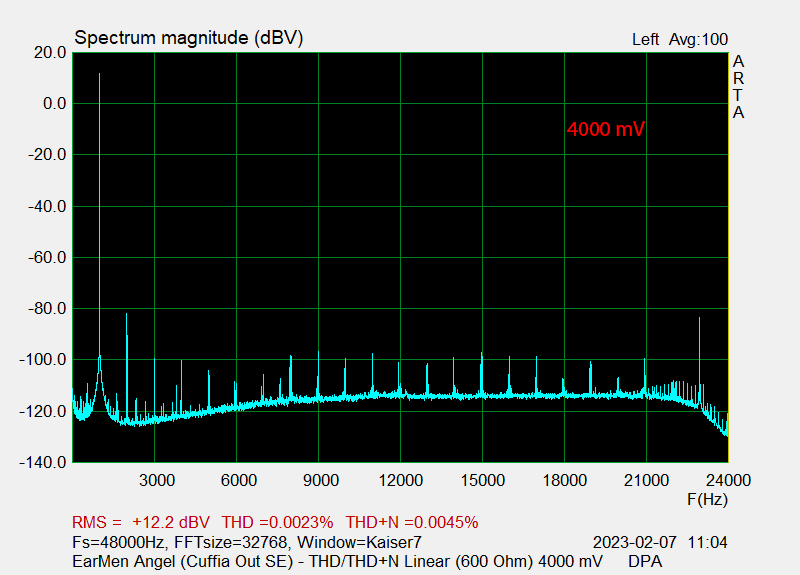Click the 'THD =0.0023%' value
Screen dimensions: 800x575
point(277,522)
